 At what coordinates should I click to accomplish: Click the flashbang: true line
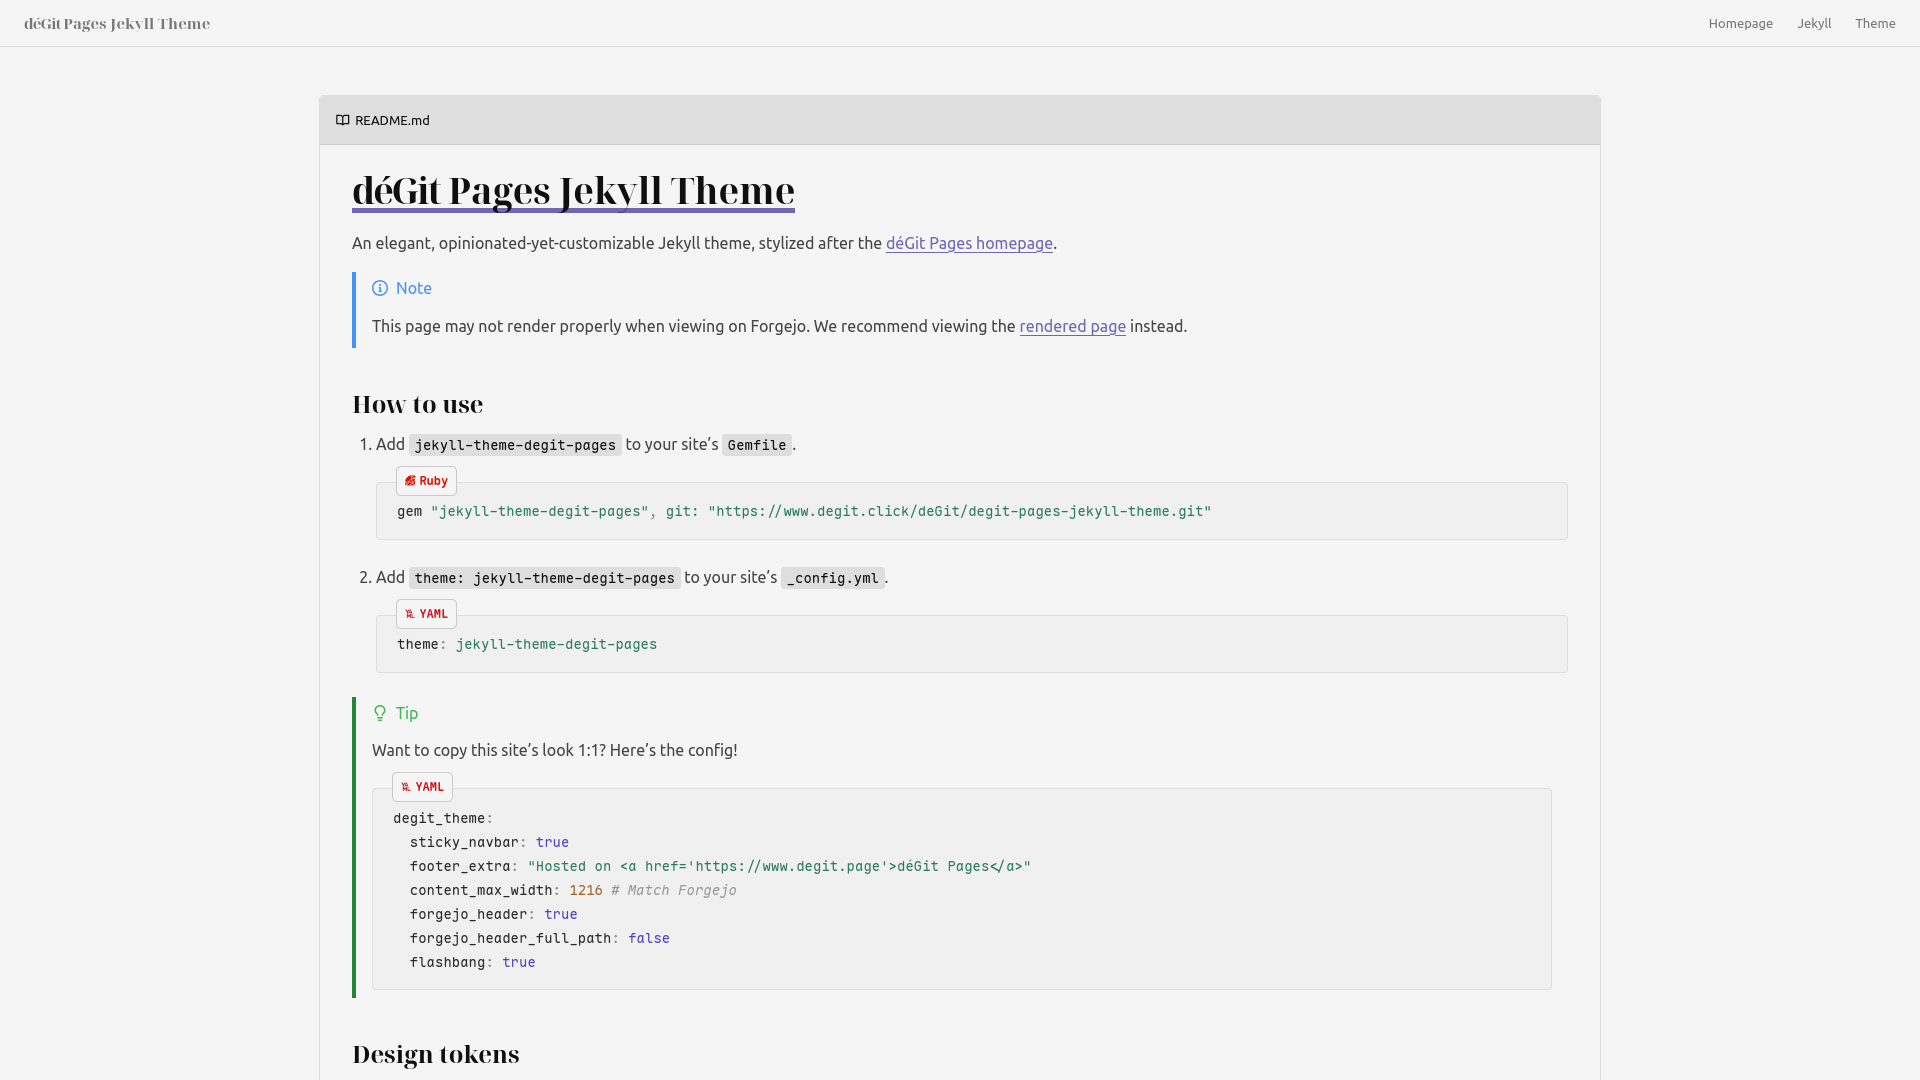pos(472,962)
